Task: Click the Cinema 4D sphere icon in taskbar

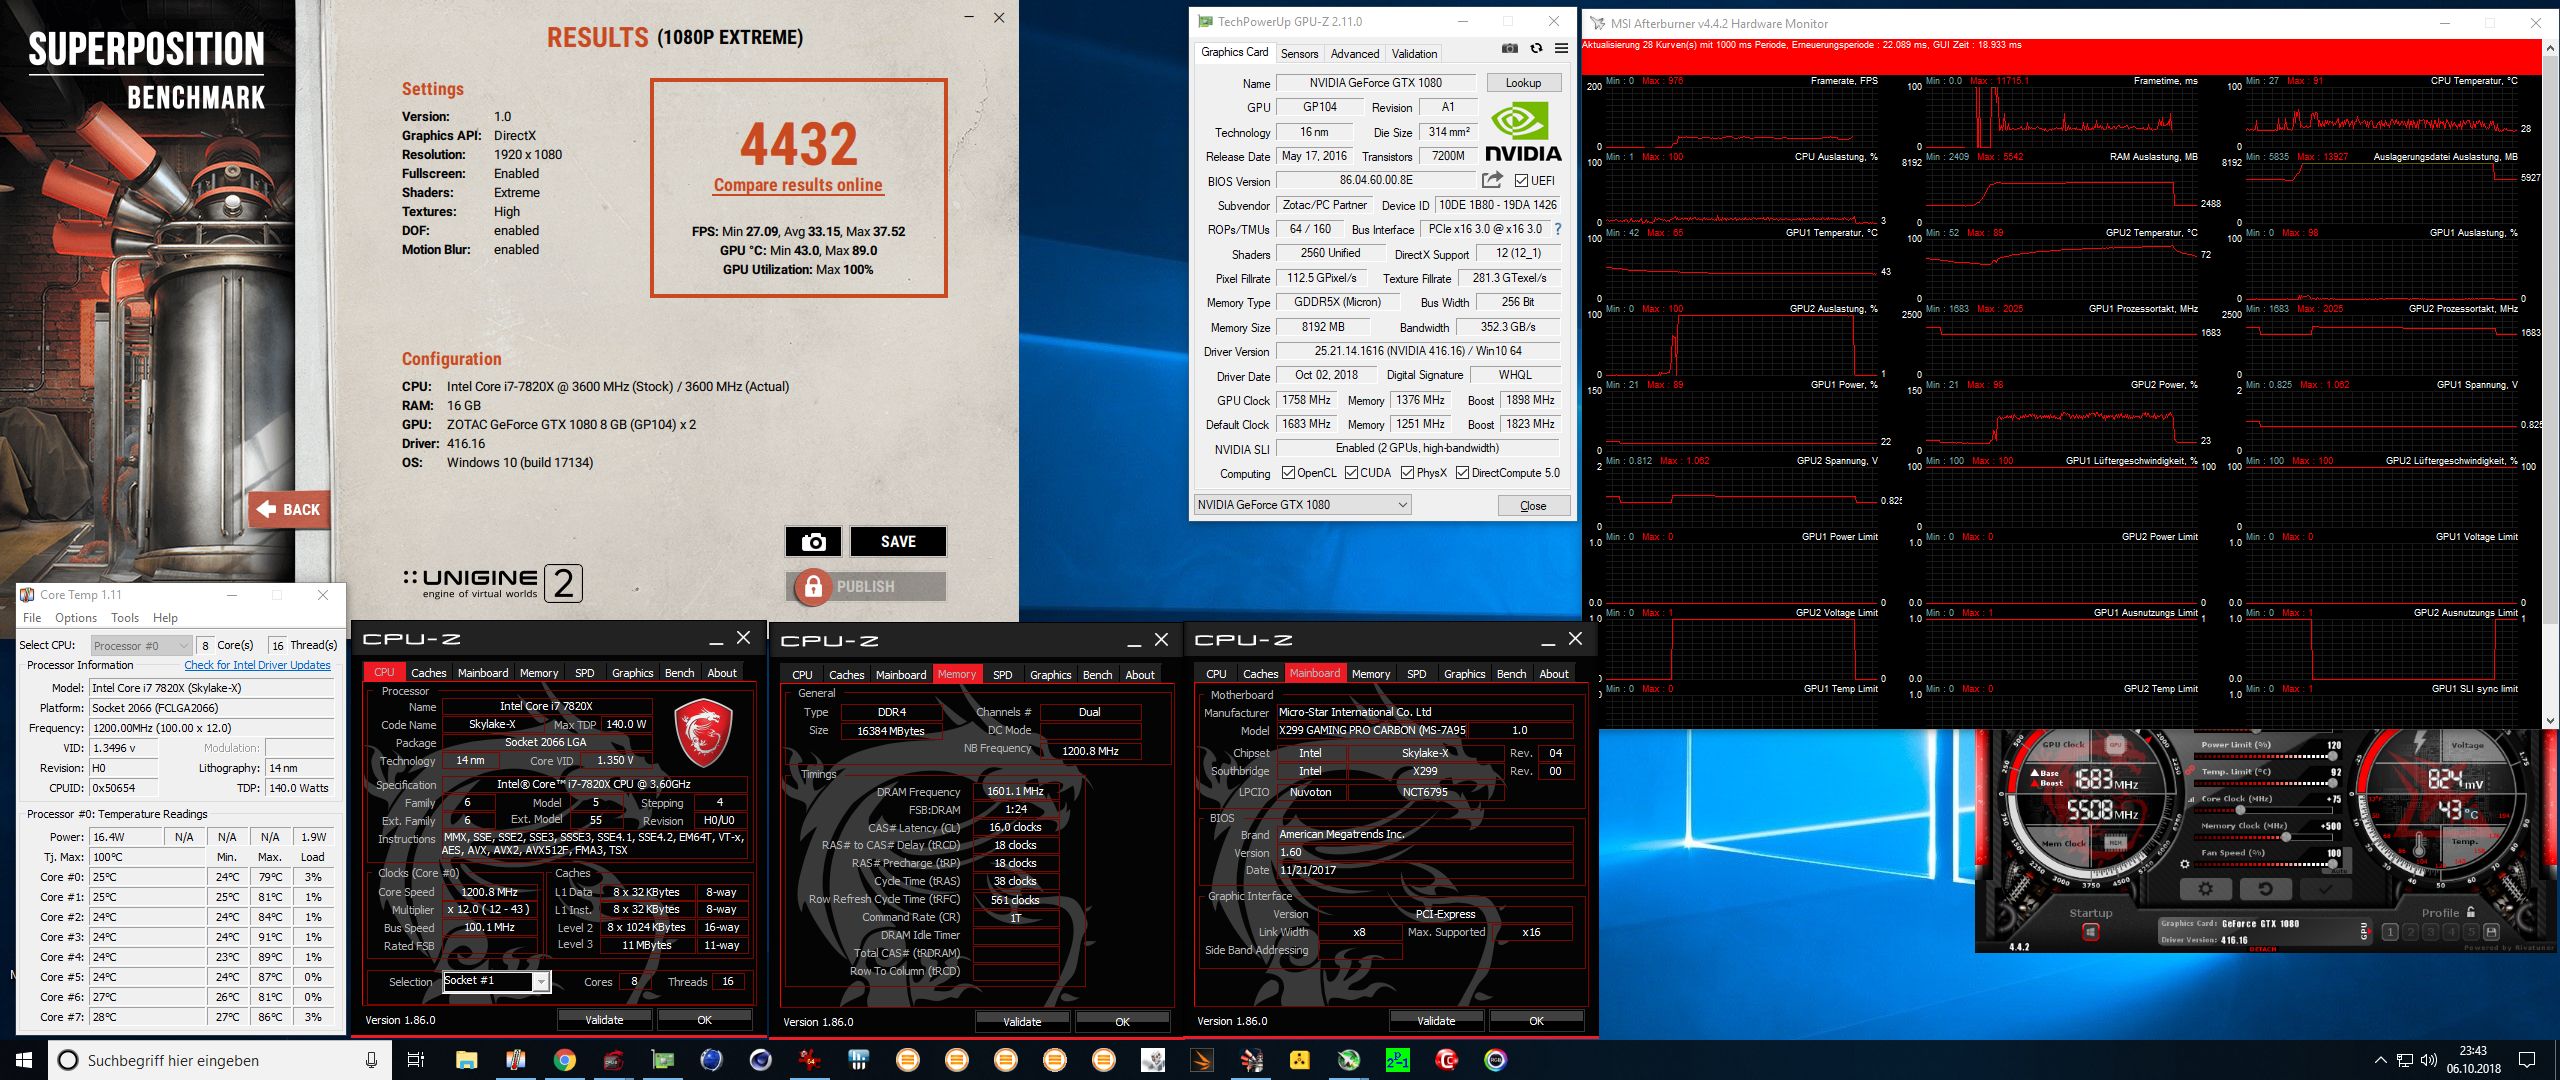Action: pyautogui.click(x=761, y=1060)
